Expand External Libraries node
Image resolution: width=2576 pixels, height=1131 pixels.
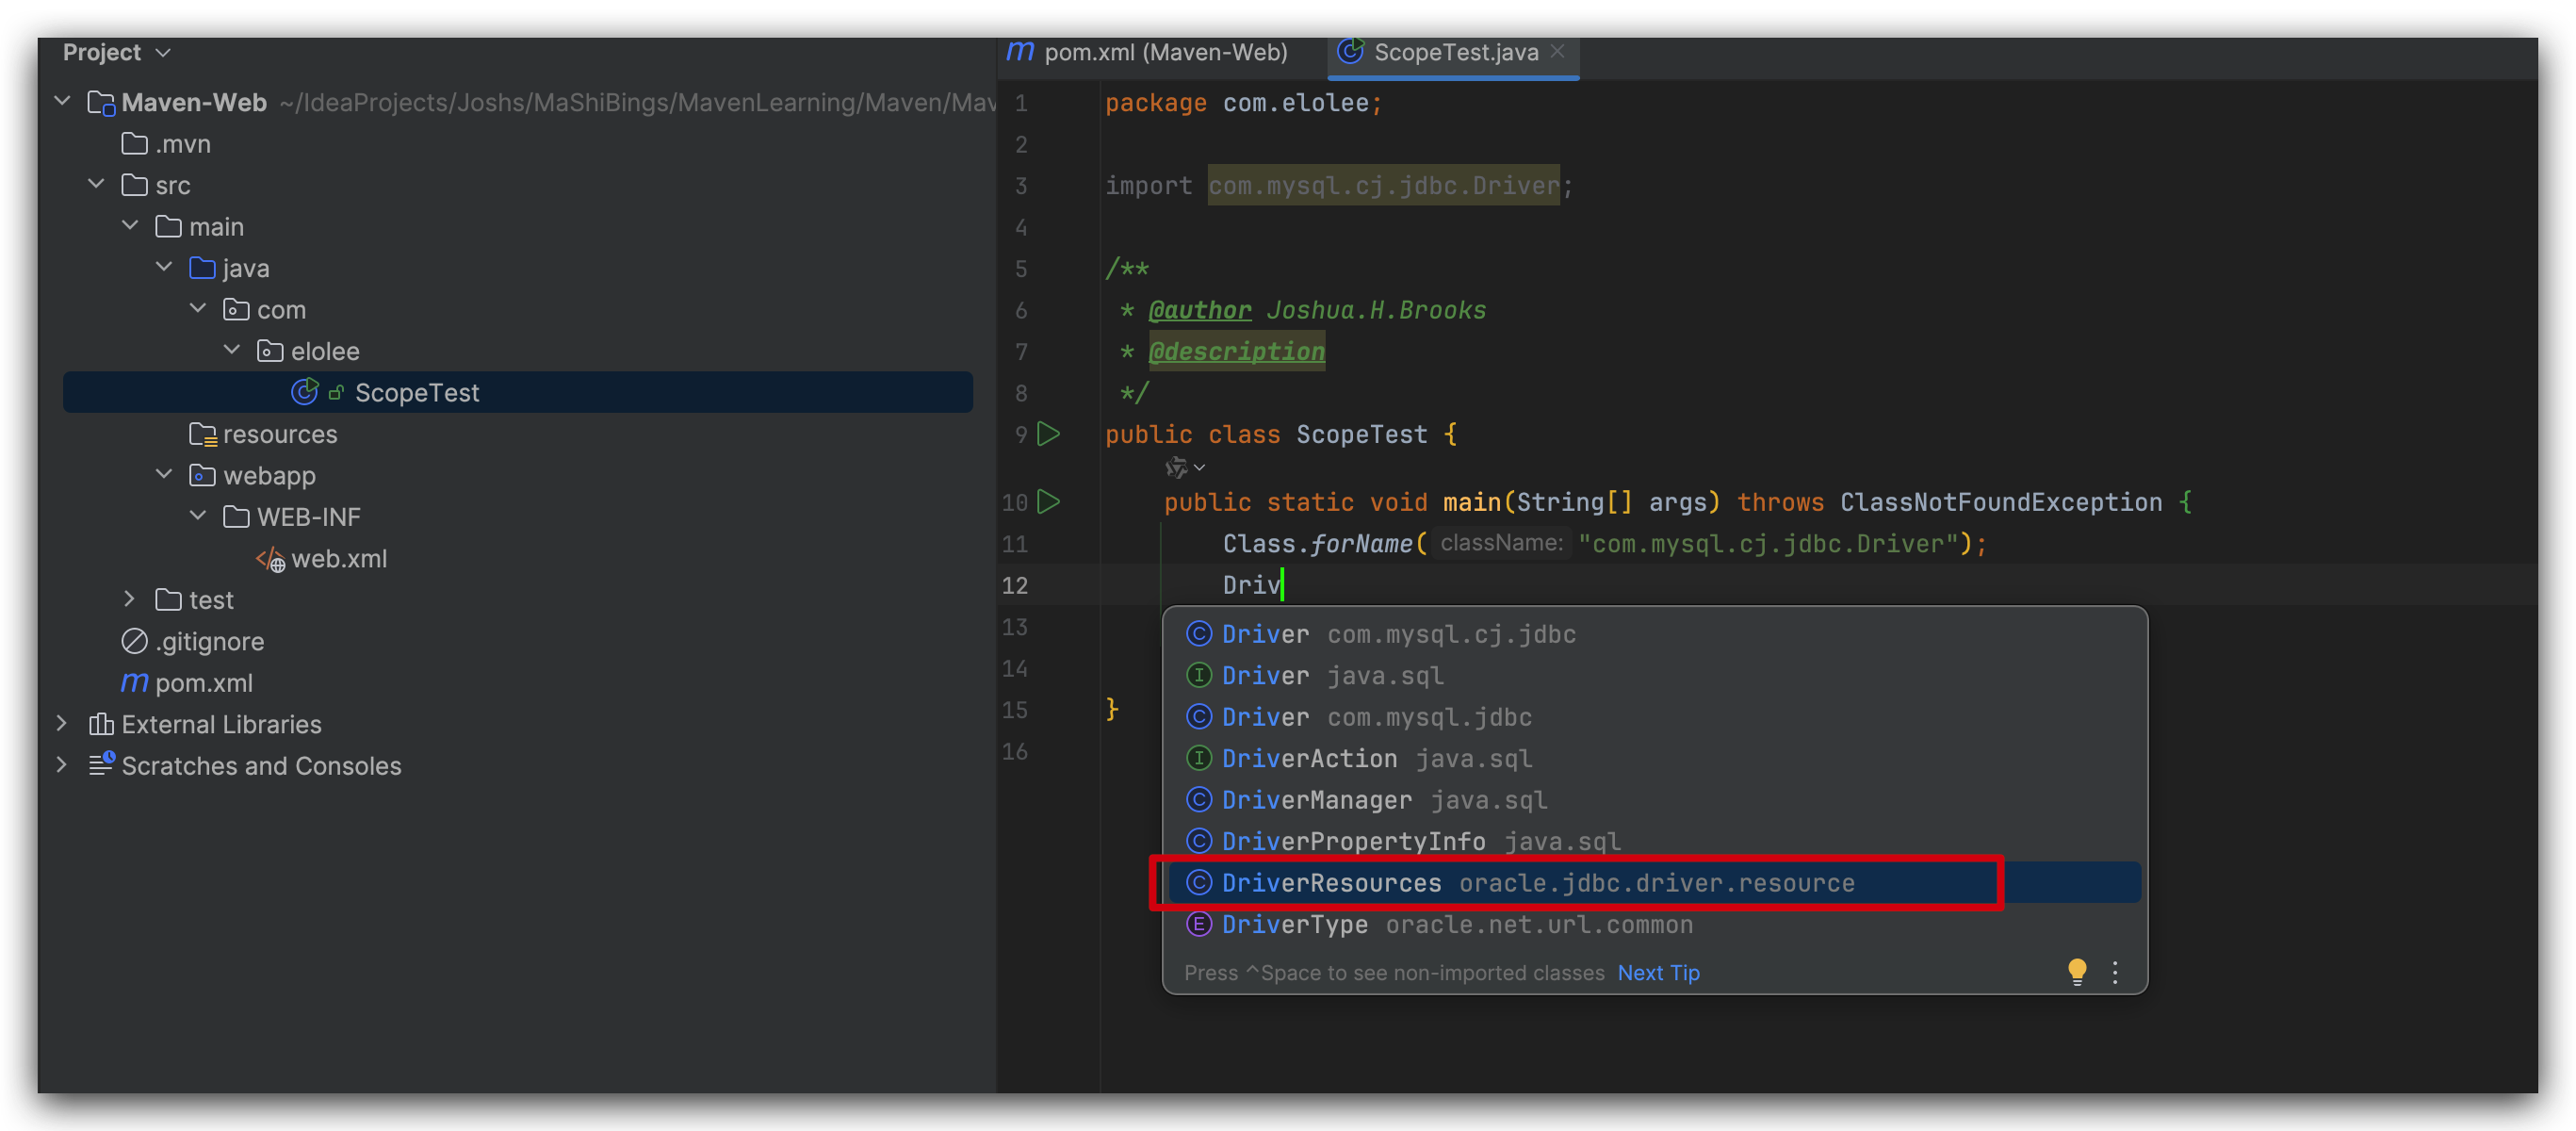tap(61, 723)
